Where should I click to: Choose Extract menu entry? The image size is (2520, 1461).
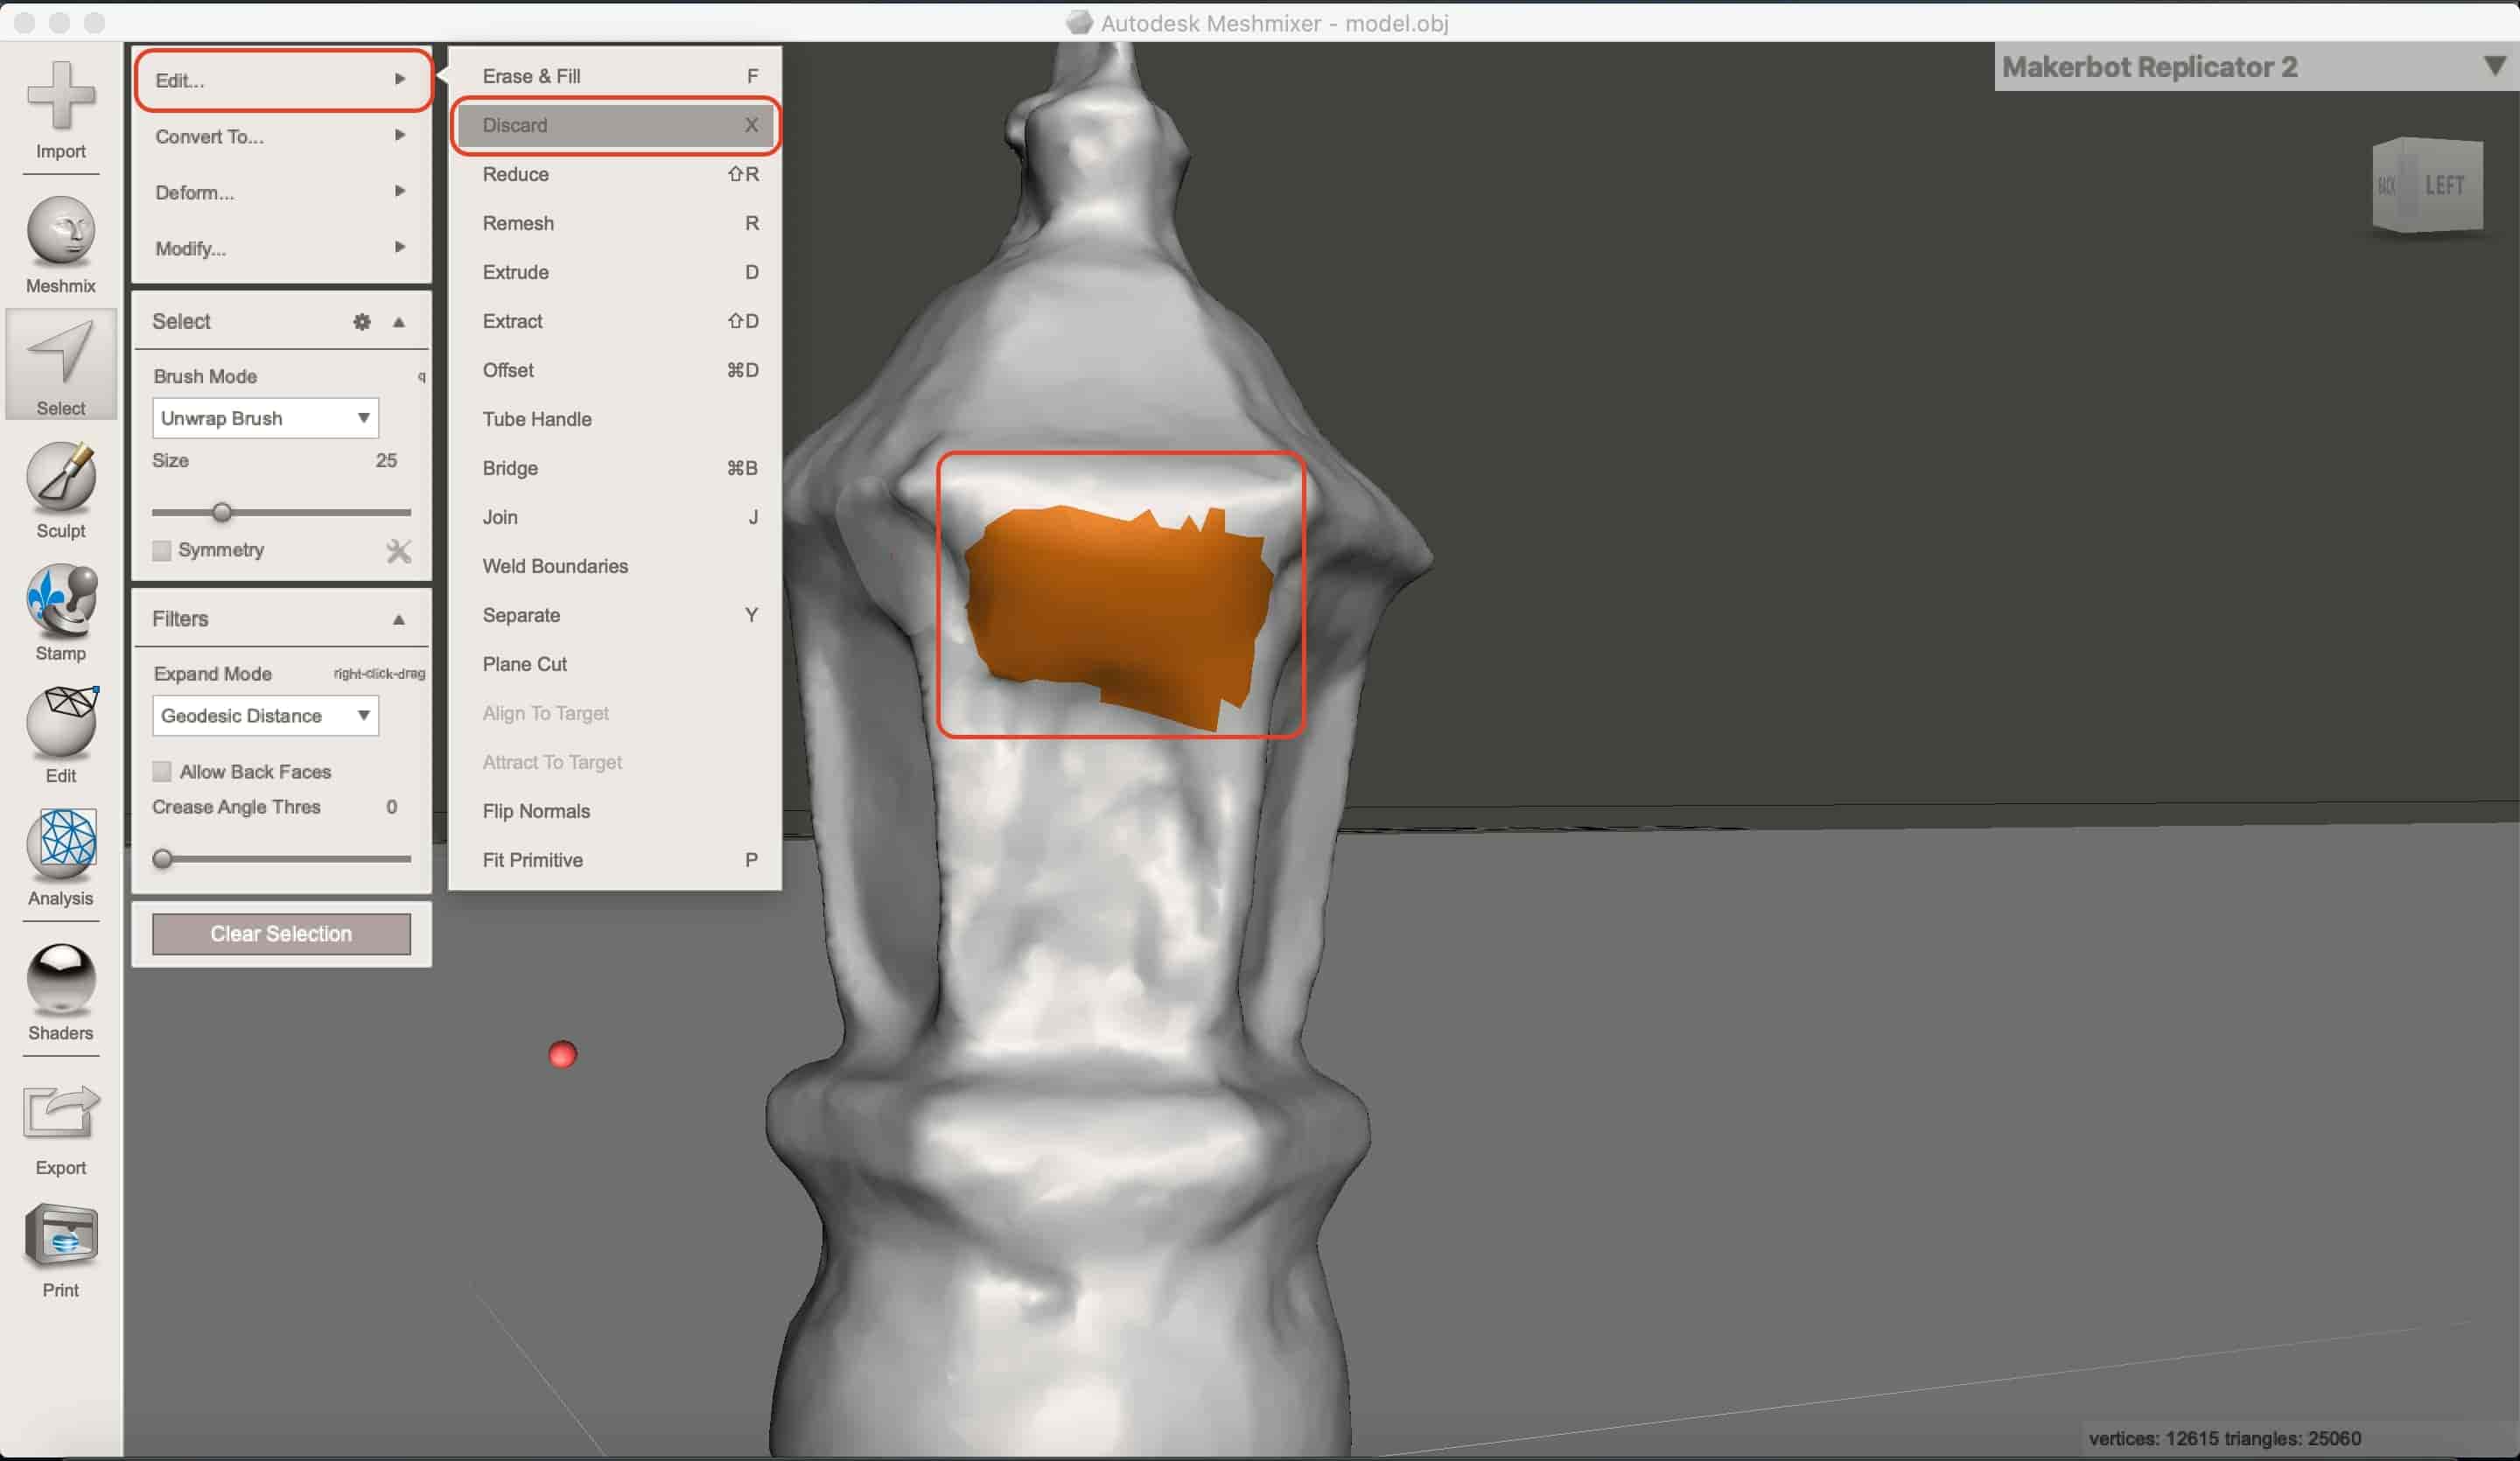click(x=616, y=321)
